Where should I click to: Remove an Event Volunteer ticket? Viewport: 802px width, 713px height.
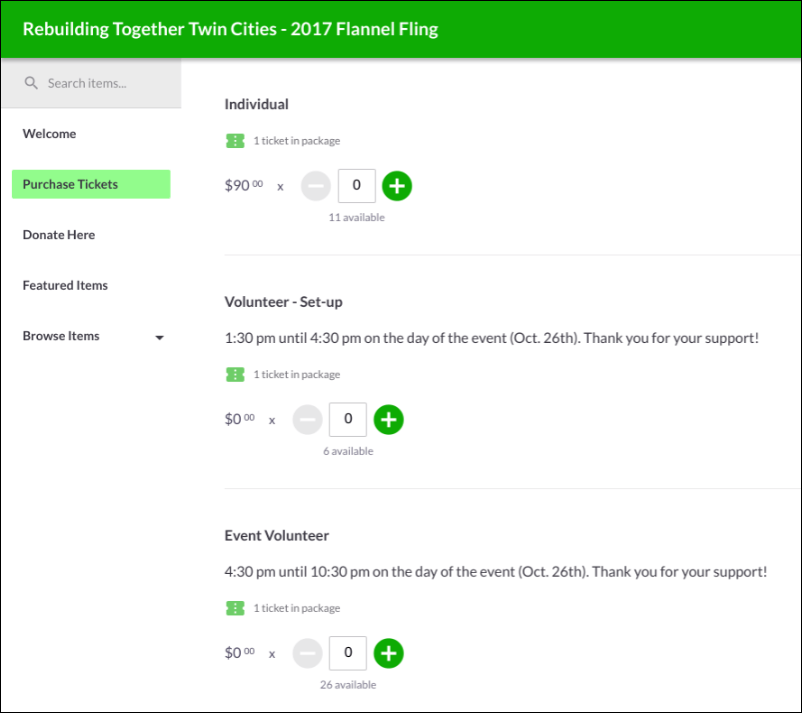point(307,653)
